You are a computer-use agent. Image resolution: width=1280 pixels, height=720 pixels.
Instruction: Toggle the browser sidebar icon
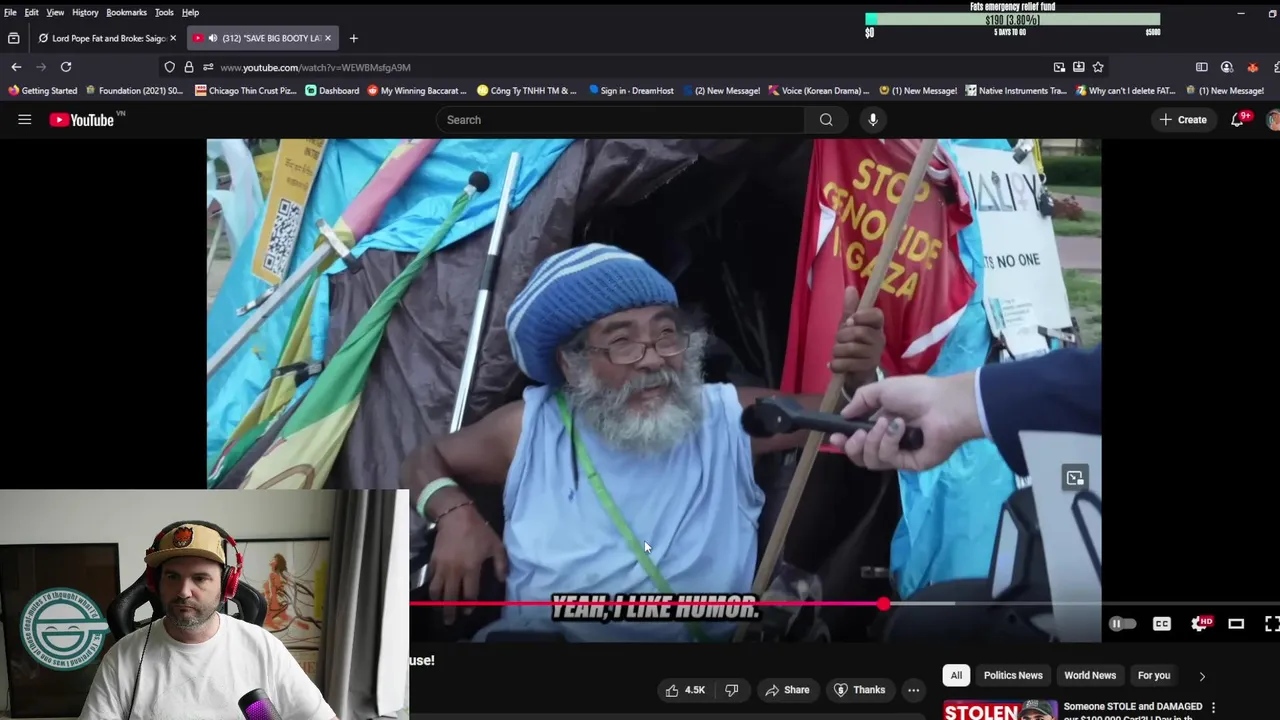point(1202,67)
